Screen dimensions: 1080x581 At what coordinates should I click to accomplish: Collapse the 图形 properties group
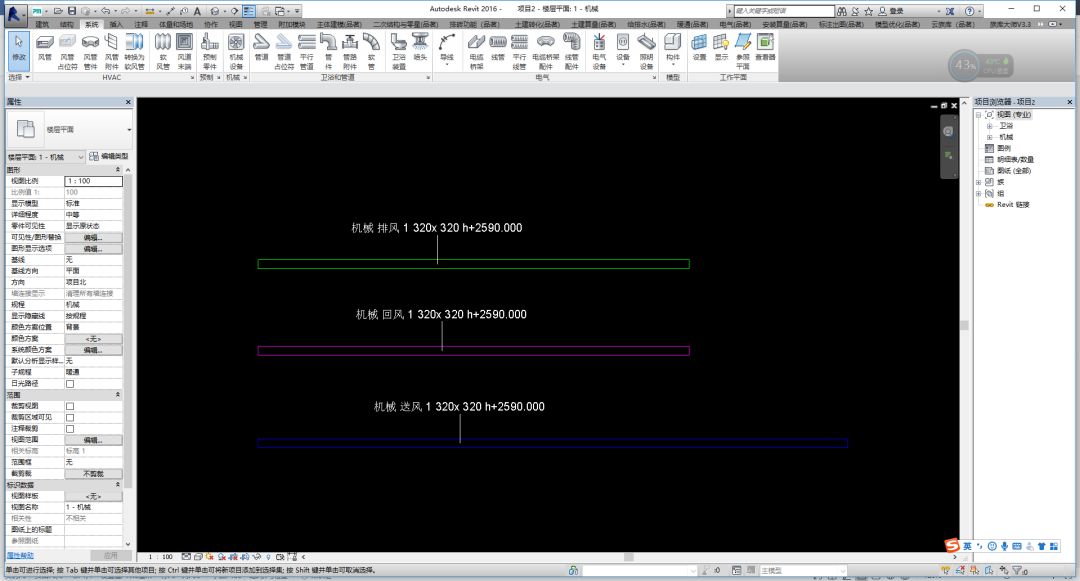(118, 169)
